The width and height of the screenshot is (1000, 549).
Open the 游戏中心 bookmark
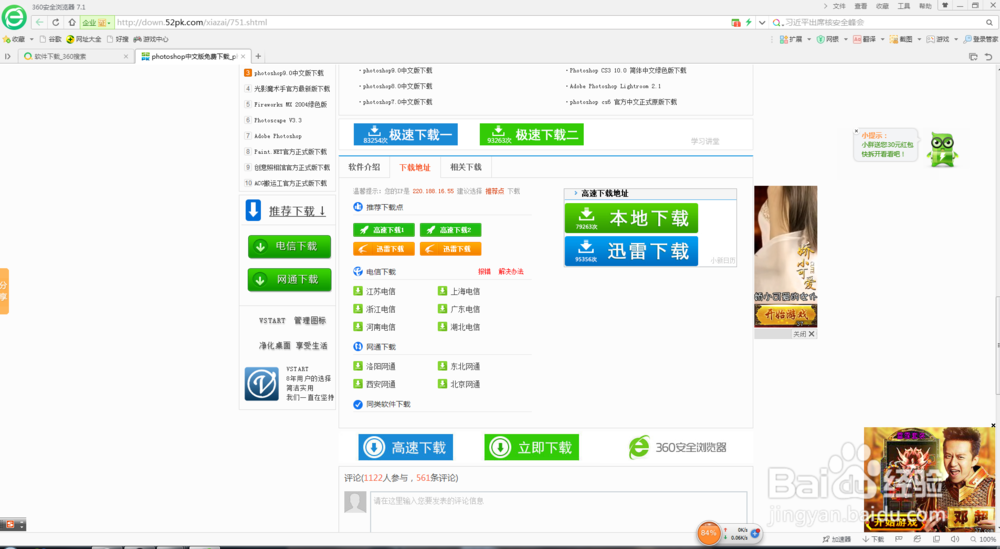coord(151,40)
